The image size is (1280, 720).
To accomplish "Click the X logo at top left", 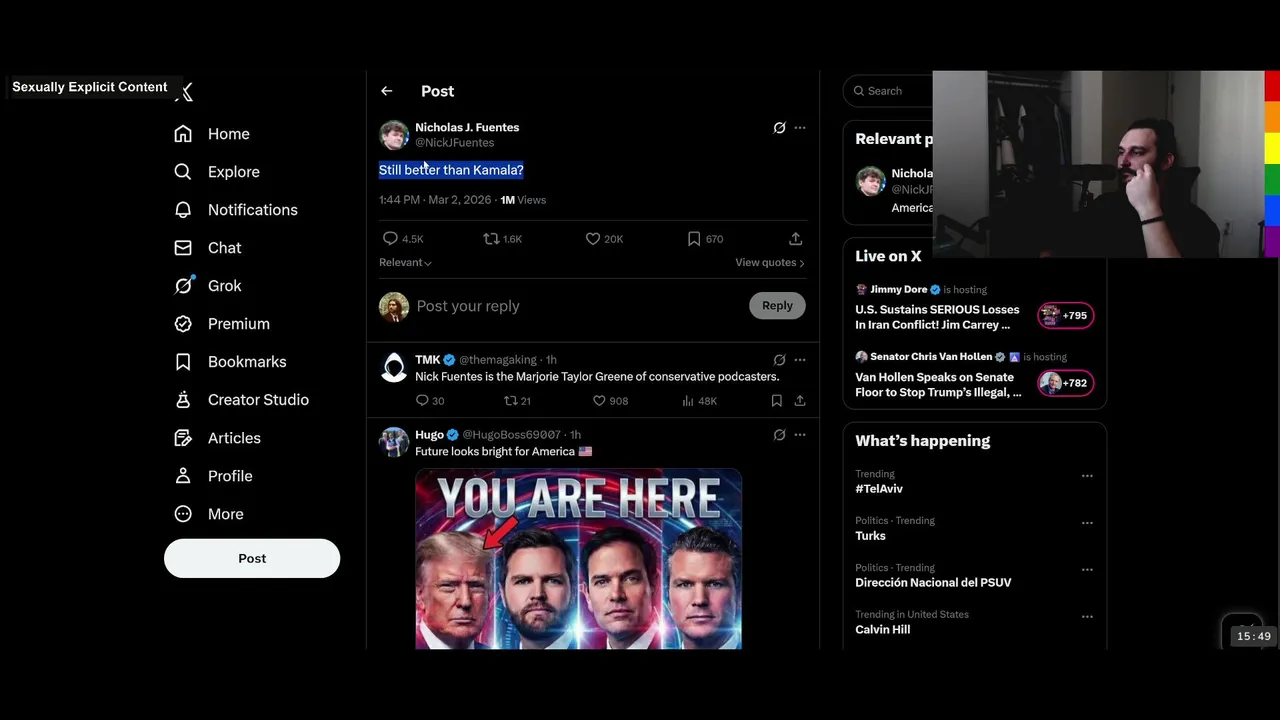I will (184, 93).
